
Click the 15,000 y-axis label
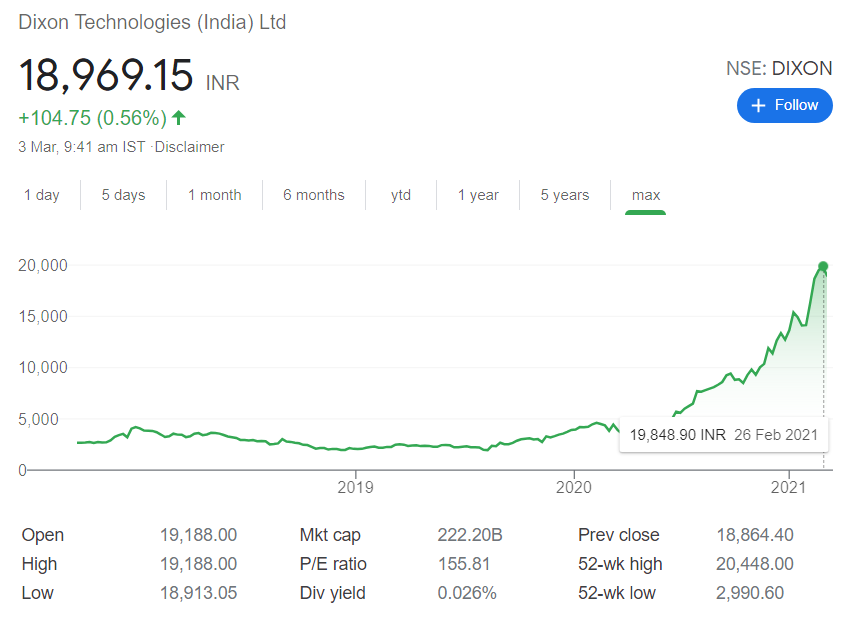43,317
